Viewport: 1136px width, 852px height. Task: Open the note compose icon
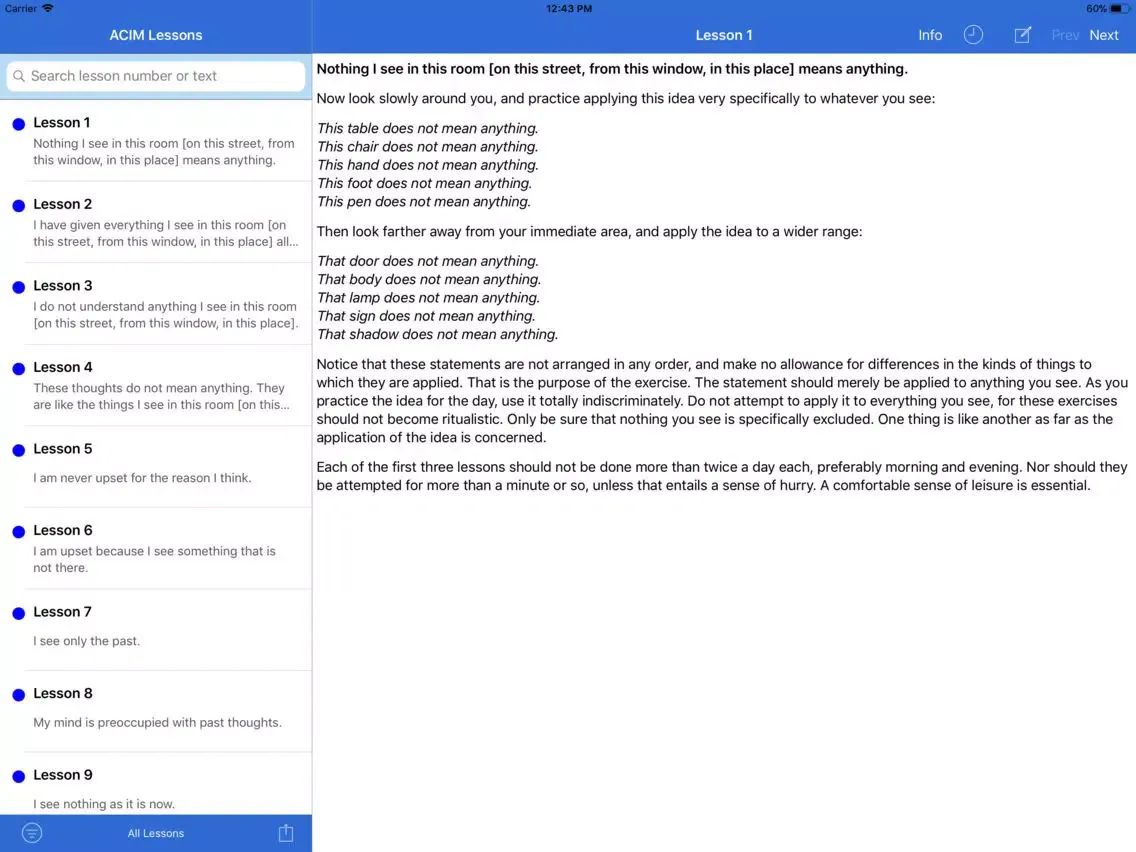click(x=1022, y=35)
